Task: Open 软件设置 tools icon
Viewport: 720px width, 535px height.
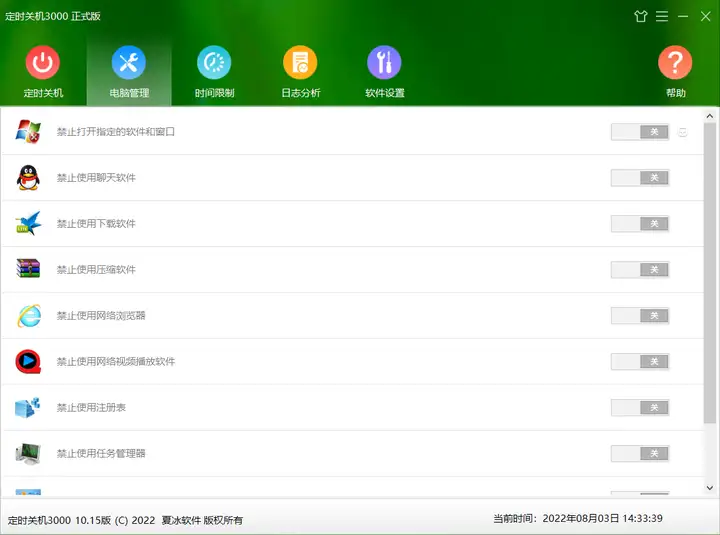Action: coord(384,62)
